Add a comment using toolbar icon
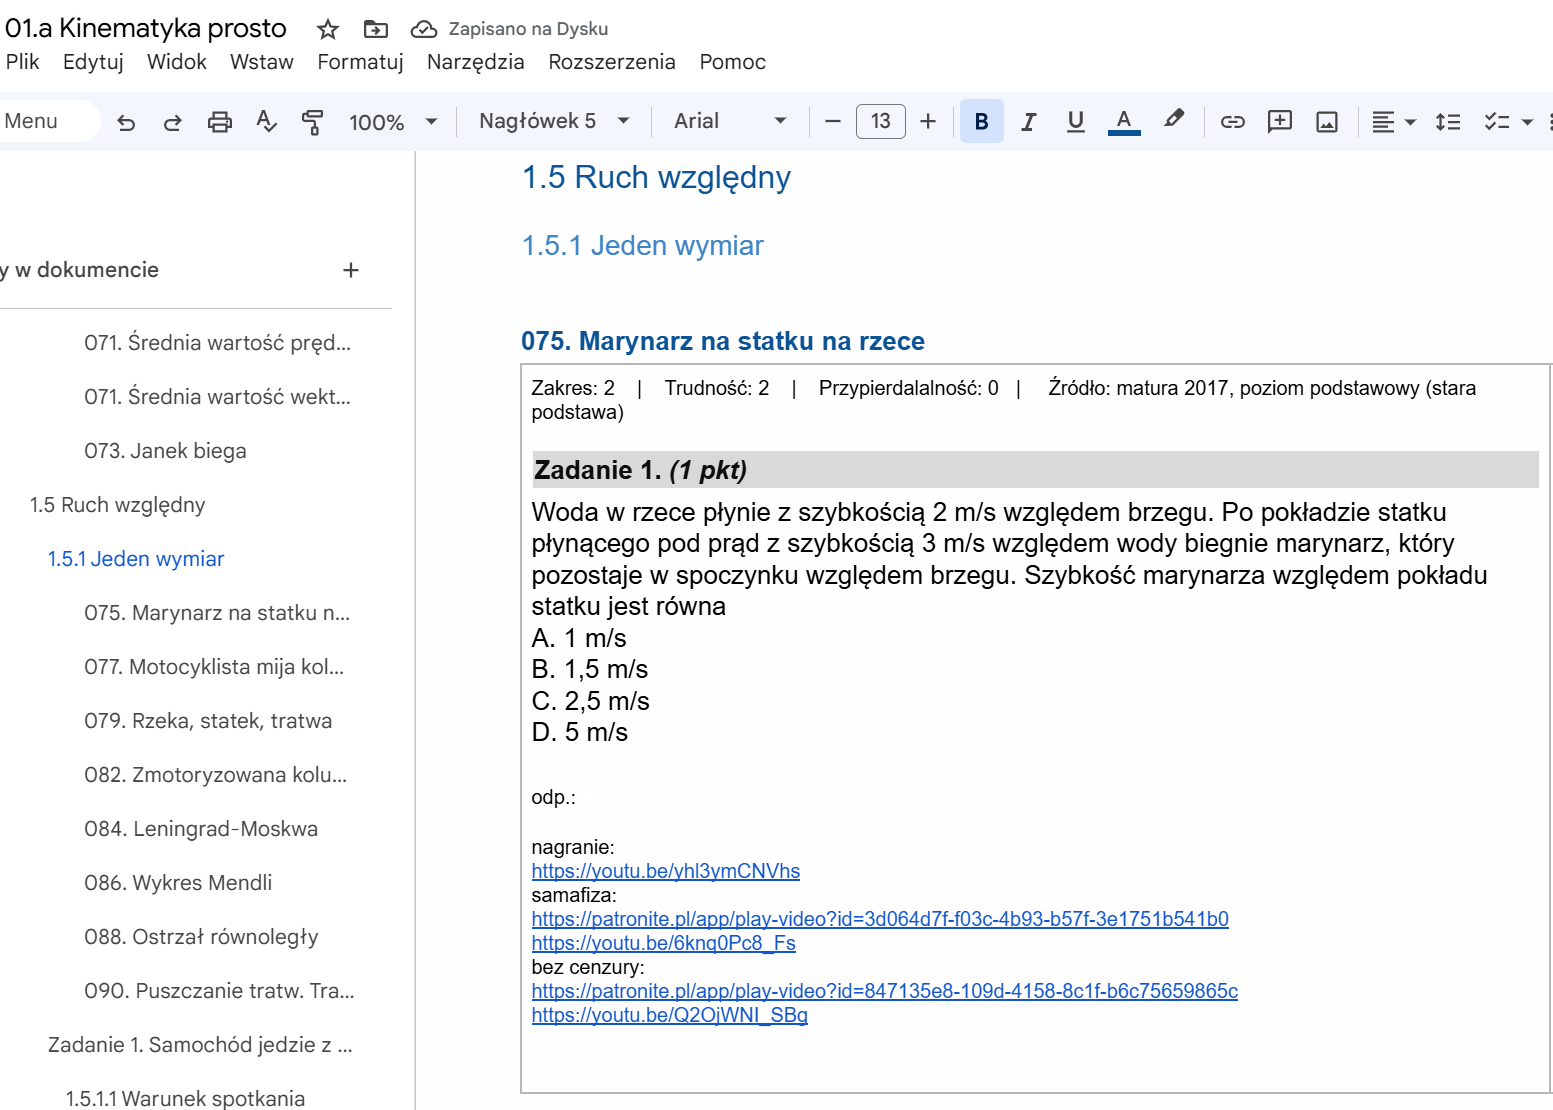The image size is (1553, 1110). coord(1279,122)
